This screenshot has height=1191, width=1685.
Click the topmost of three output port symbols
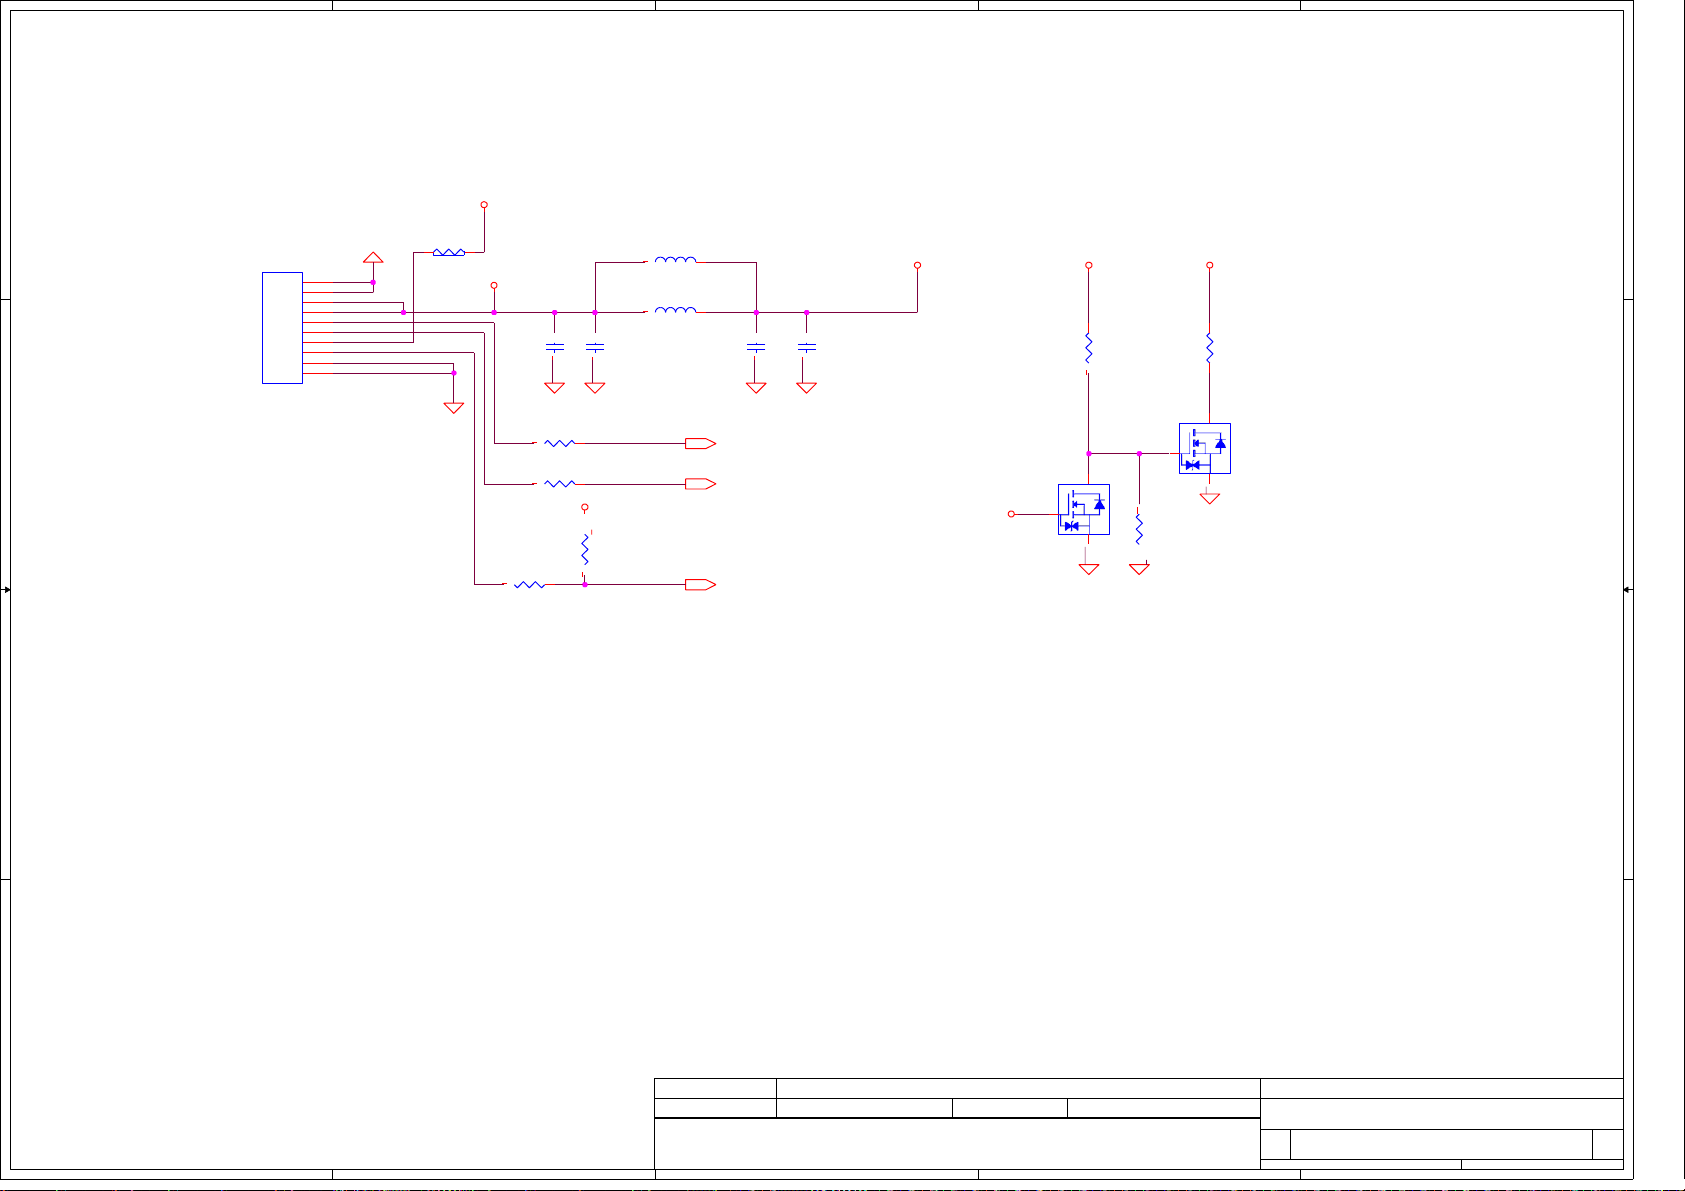click(x=700, y=443)
